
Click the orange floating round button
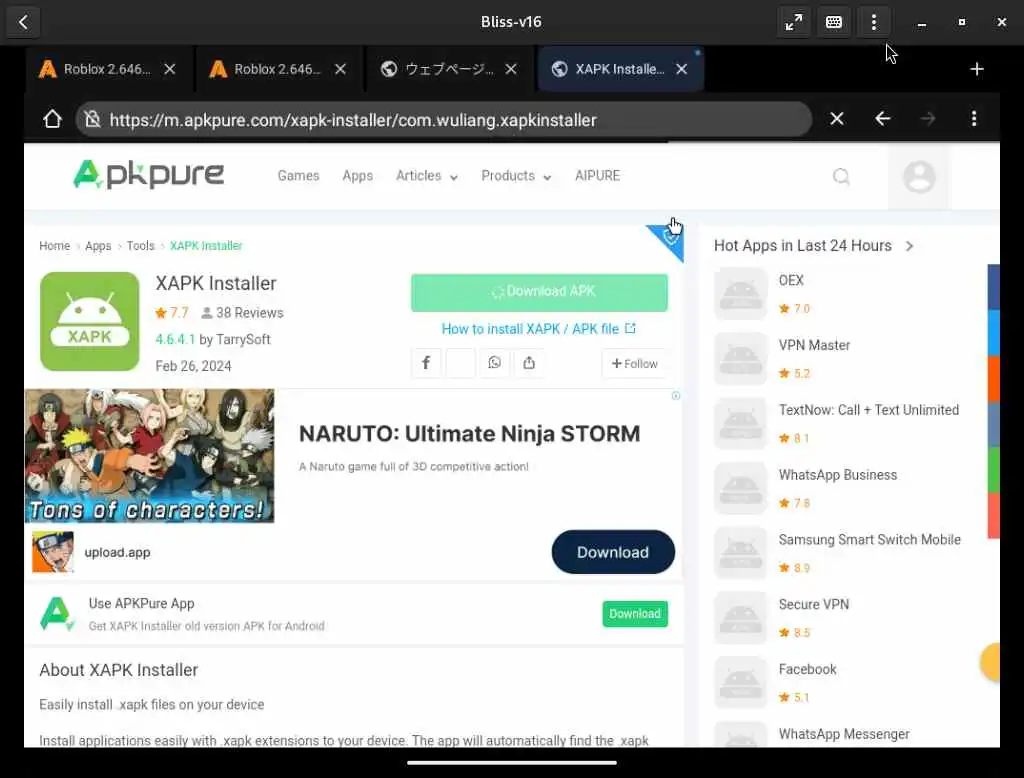[990, 662]
